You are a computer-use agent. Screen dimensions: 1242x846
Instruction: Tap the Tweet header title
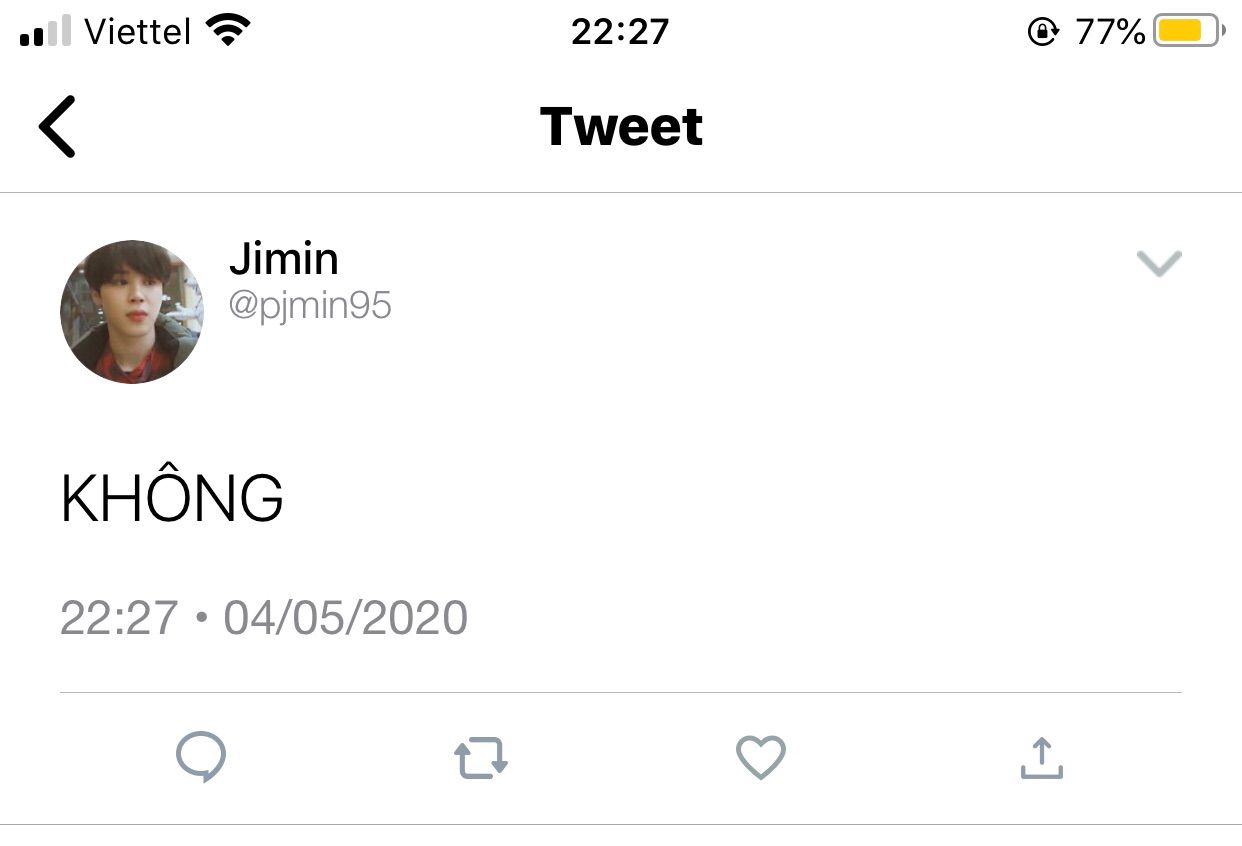coord(621,127)
